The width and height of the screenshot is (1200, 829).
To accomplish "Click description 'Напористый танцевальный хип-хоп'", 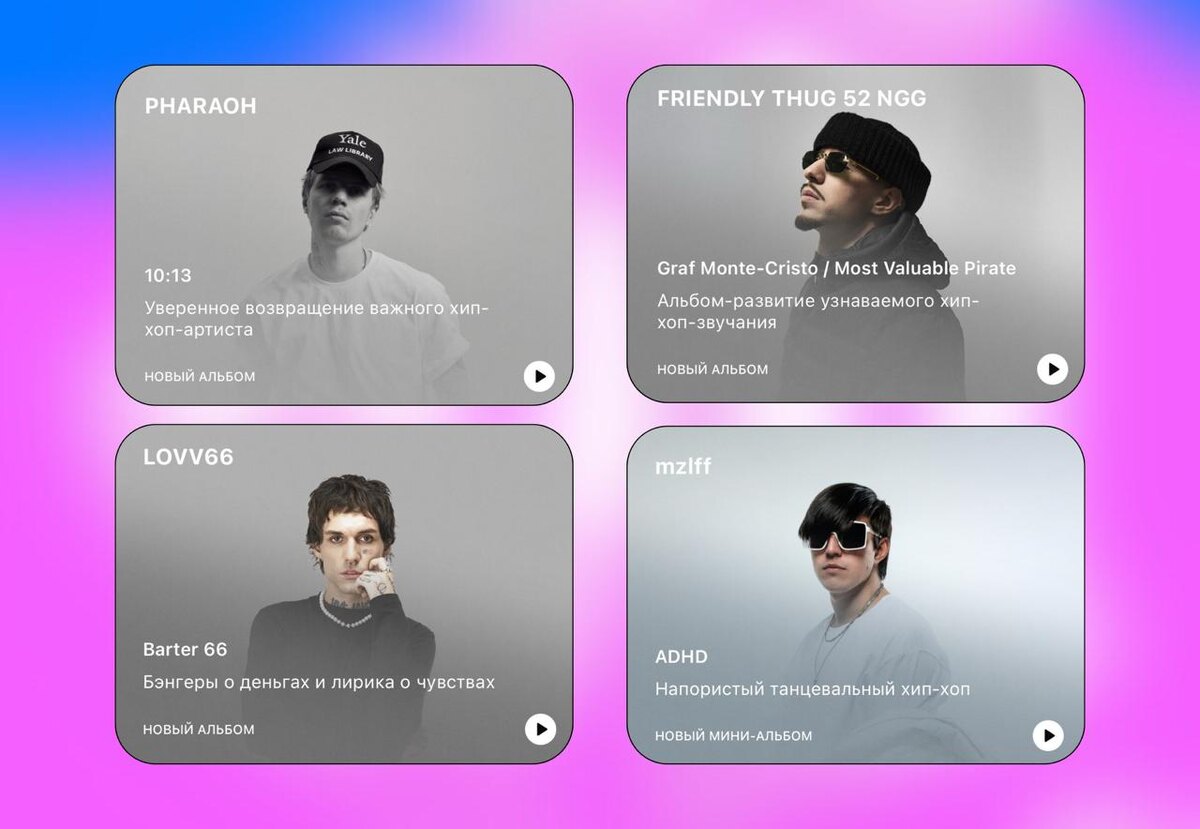I will (x=813, y=690).
